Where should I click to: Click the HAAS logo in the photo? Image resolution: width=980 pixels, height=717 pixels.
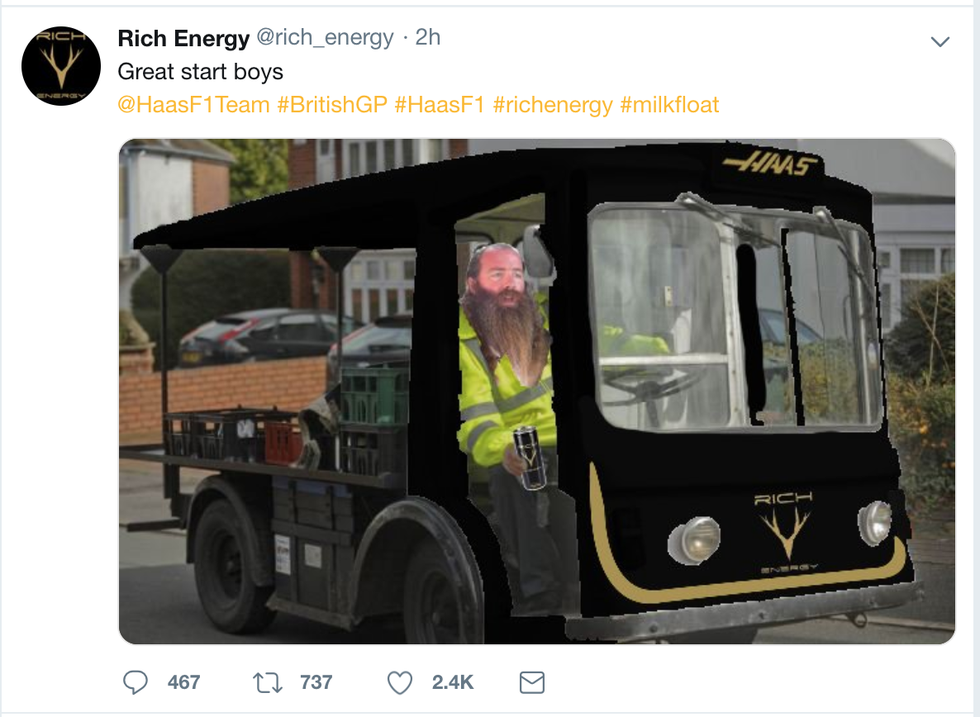pos(770,164)
